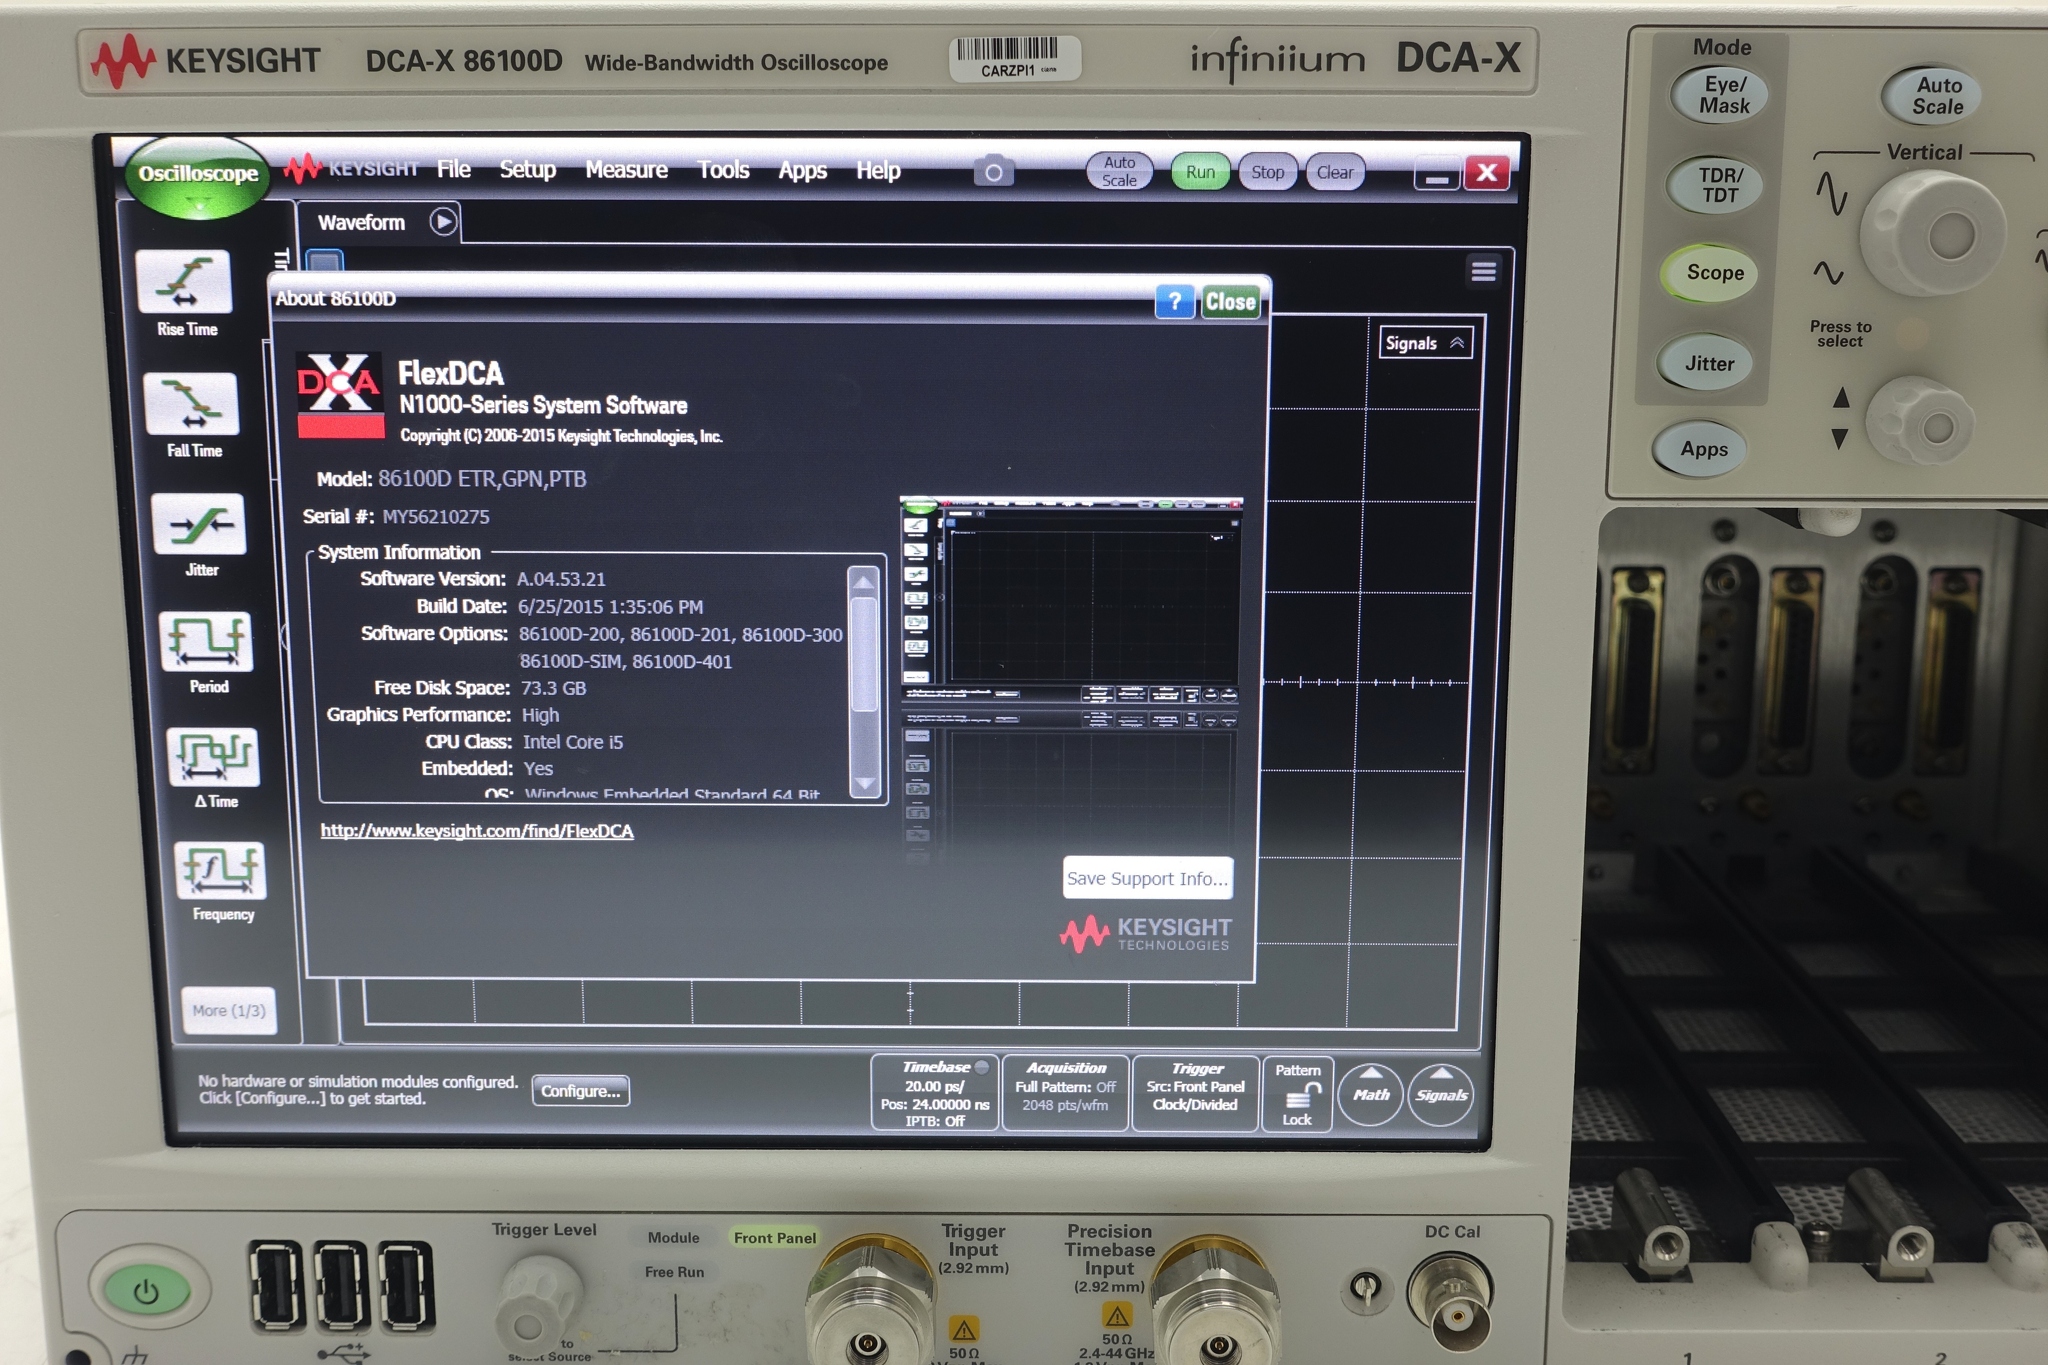
Task: Select the Fall Time measurement icon
Action: click(x=193, y=404)
